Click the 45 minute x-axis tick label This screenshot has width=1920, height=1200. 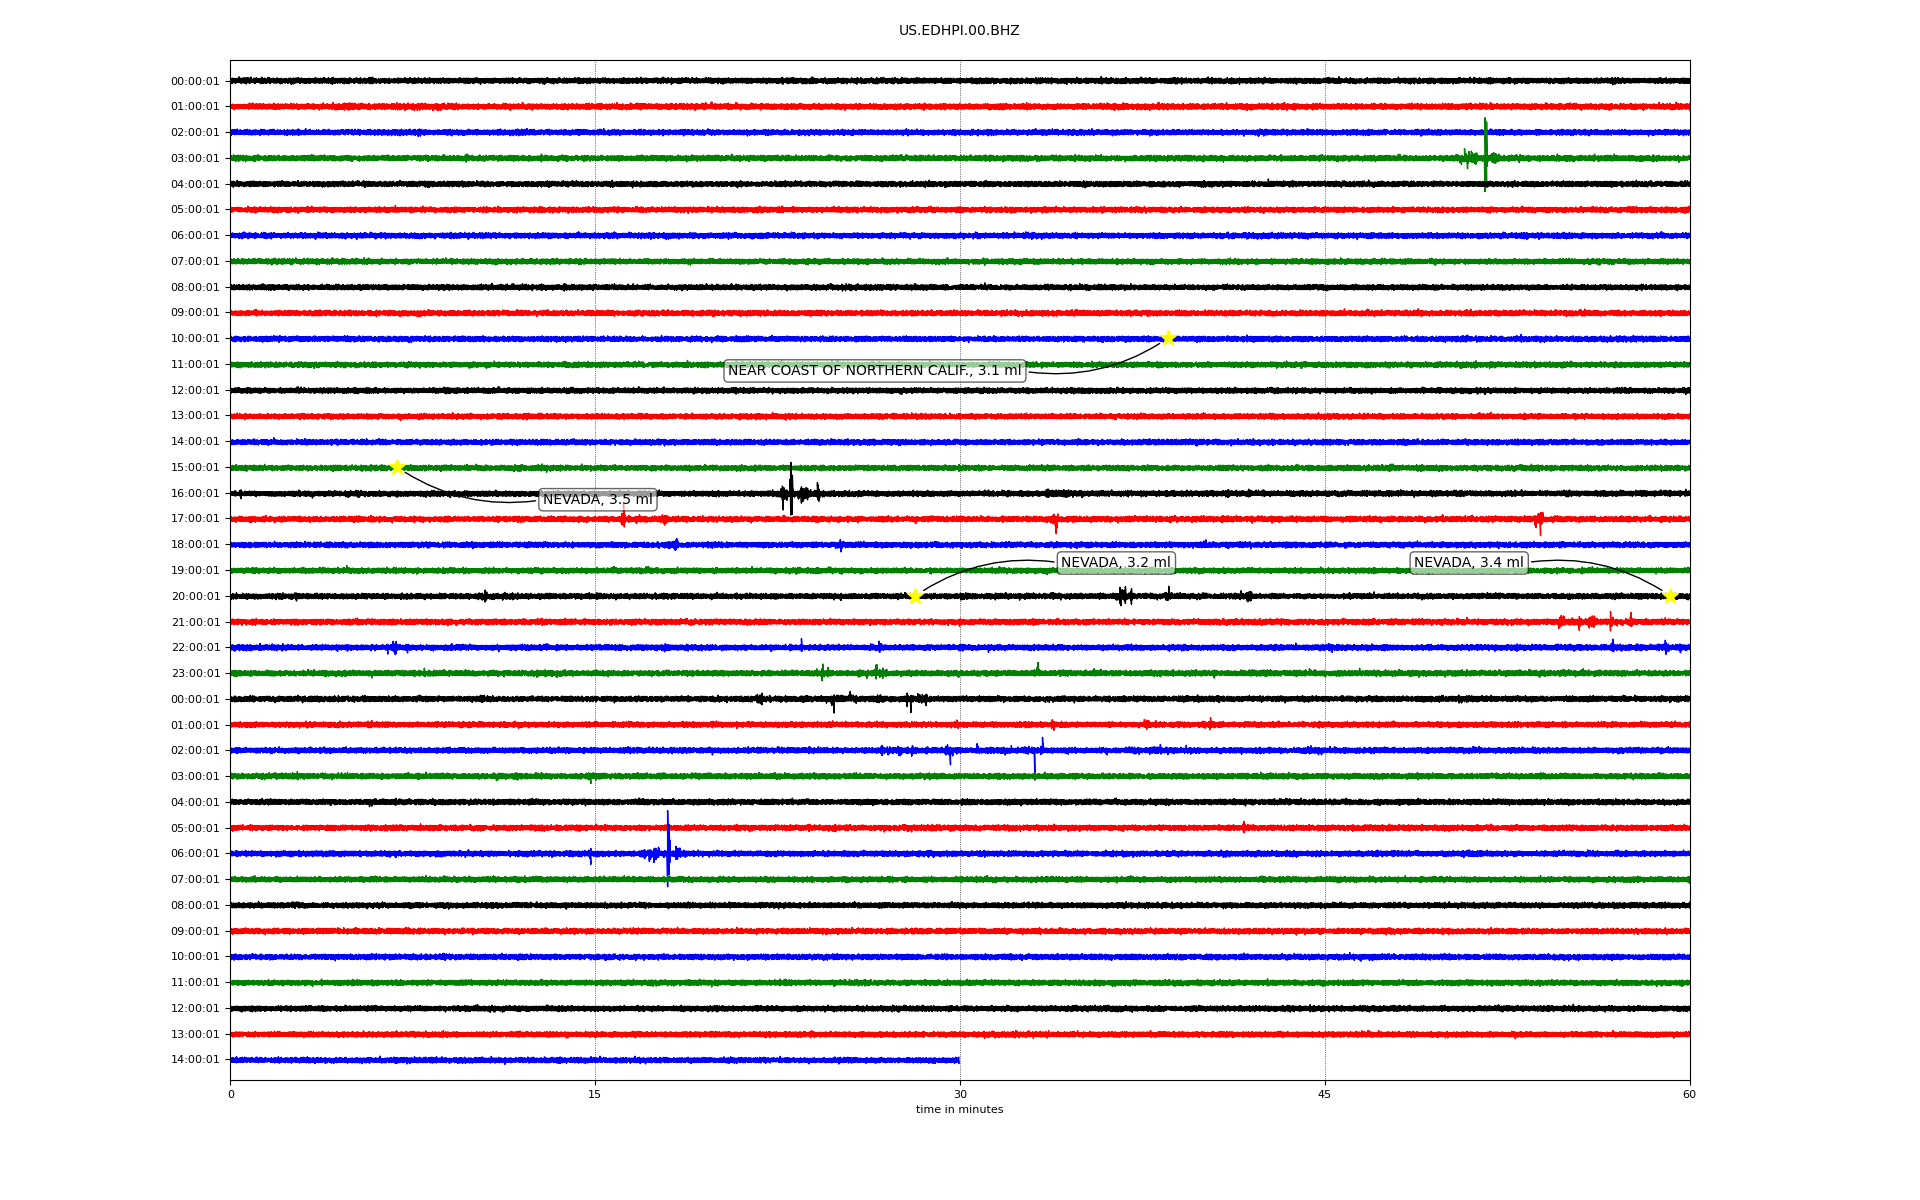[1324, 1094]
